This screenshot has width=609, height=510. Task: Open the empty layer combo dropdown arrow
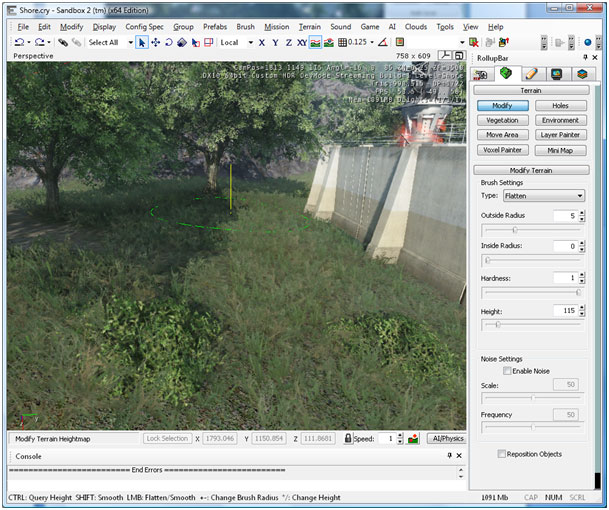click(462, 42)
